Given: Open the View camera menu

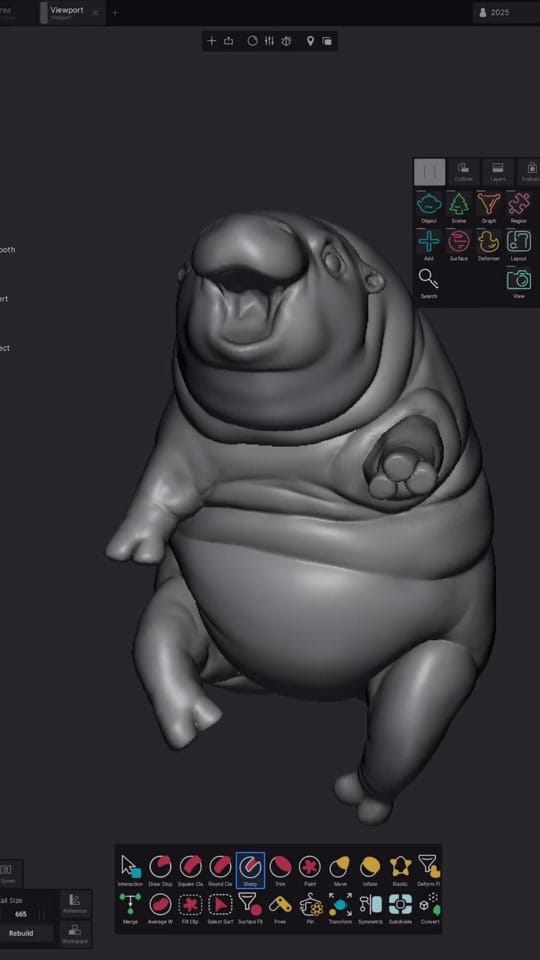Looking at the screenshot, I should coord(519,283).
